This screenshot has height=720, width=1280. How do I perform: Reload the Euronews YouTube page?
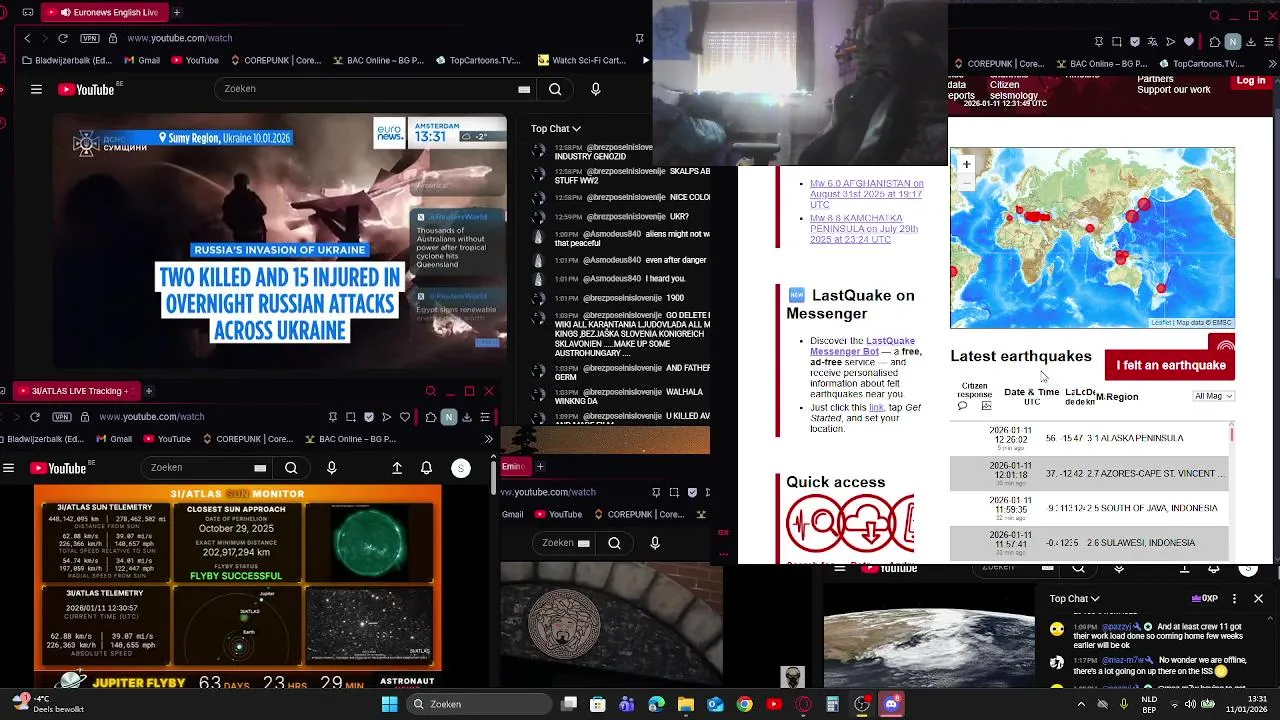63,38
